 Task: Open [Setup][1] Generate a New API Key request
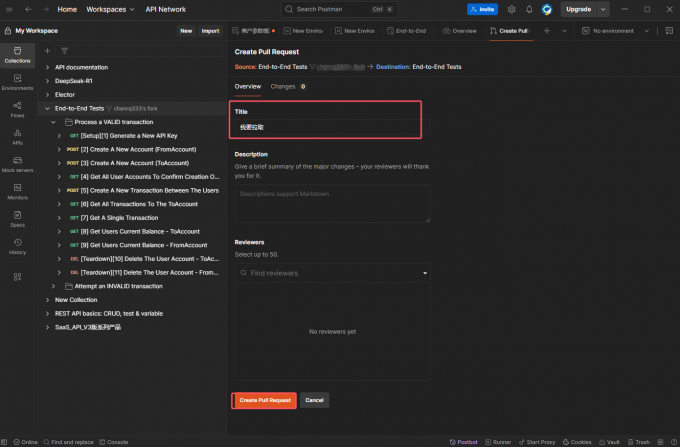[x=129, y=136]
